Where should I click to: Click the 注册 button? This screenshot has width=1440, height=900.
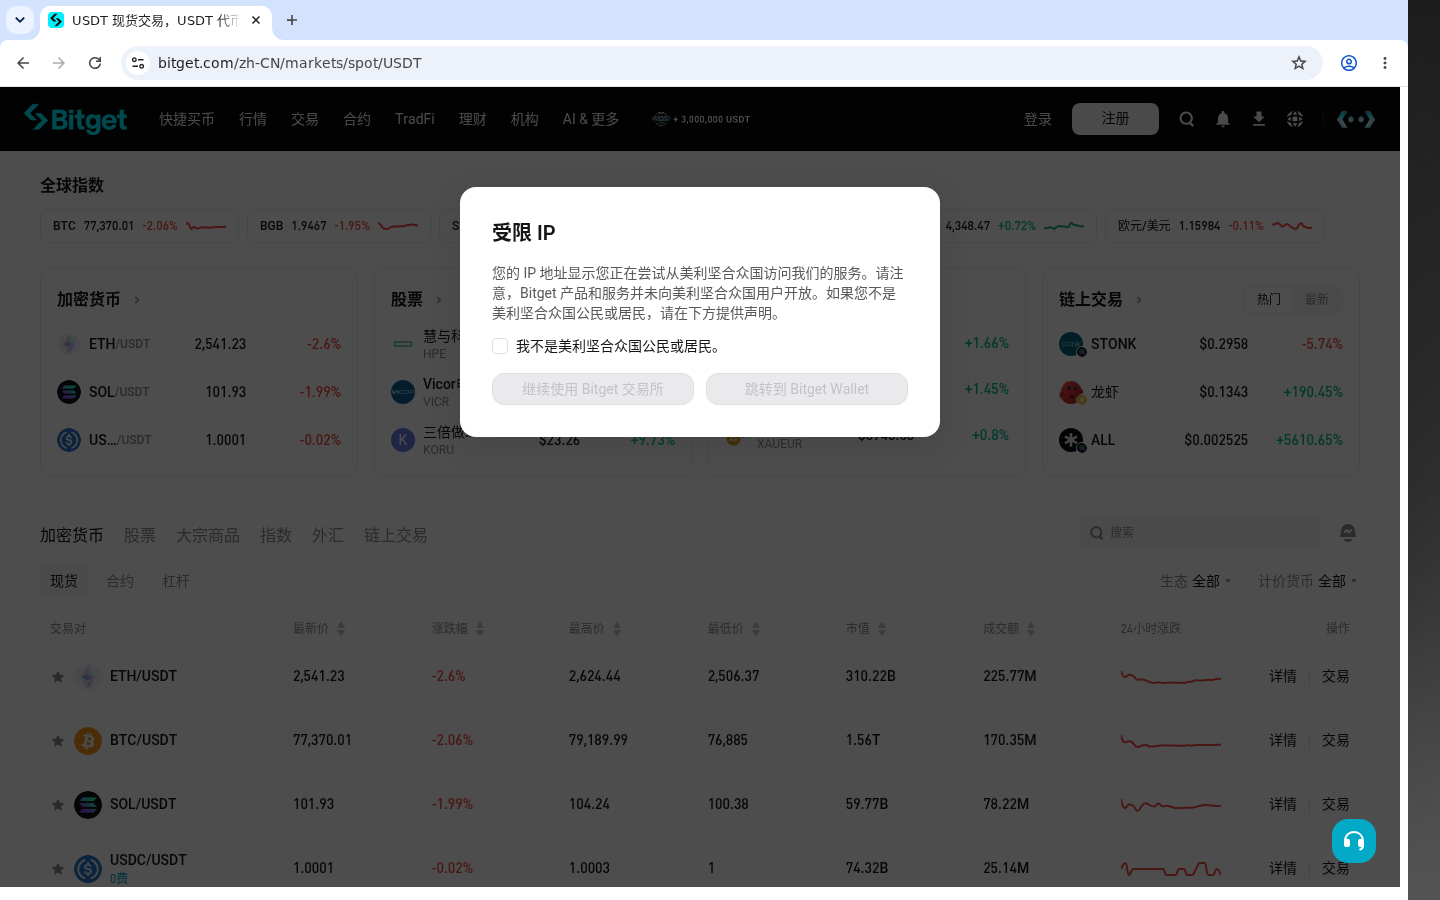pyautogui.click(x=1115, y=119)
